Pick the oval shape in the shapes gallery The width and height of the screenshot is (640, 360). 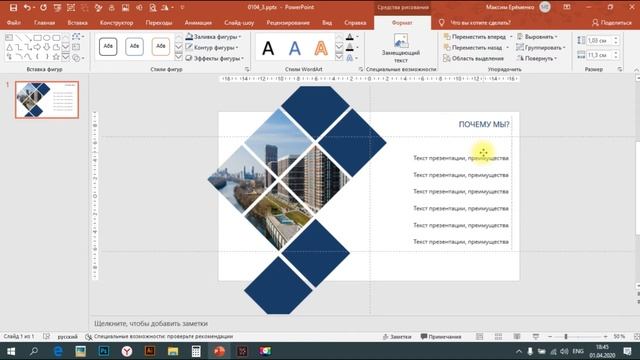(x=47, y=38)
